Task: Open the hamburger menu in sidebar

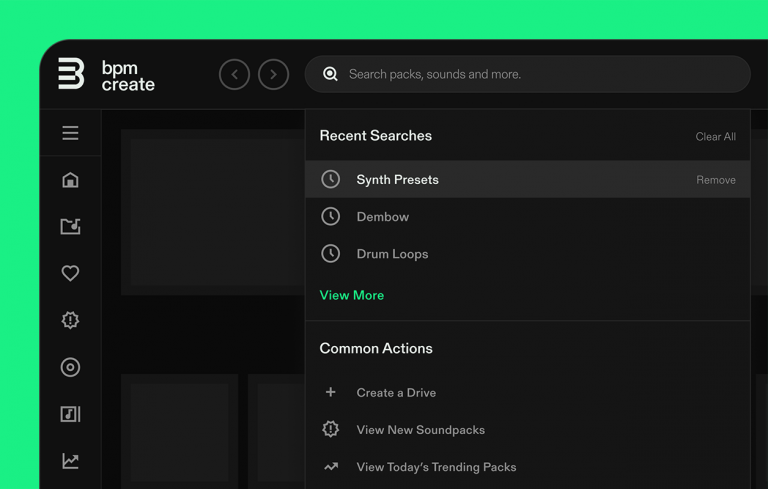Action: [x=70, y=133]
